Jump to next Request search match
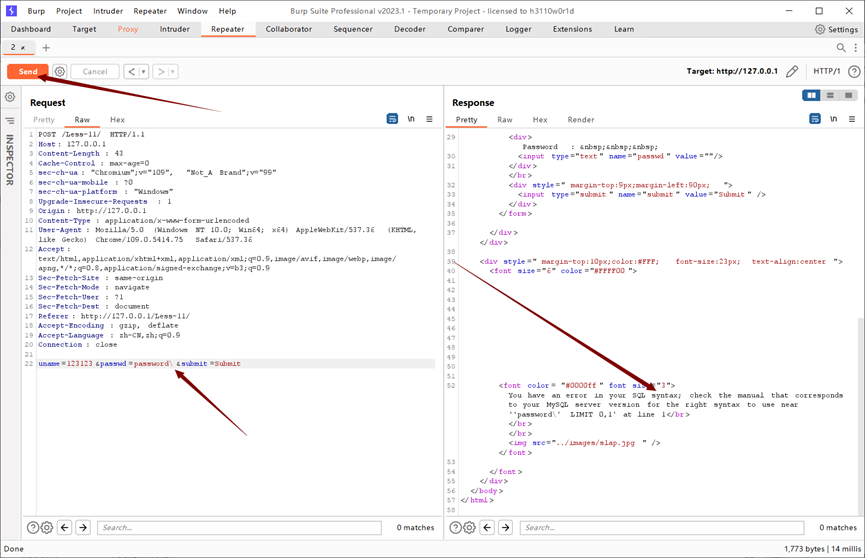Viewport: 865px width, 558px height. coord(83,528)
